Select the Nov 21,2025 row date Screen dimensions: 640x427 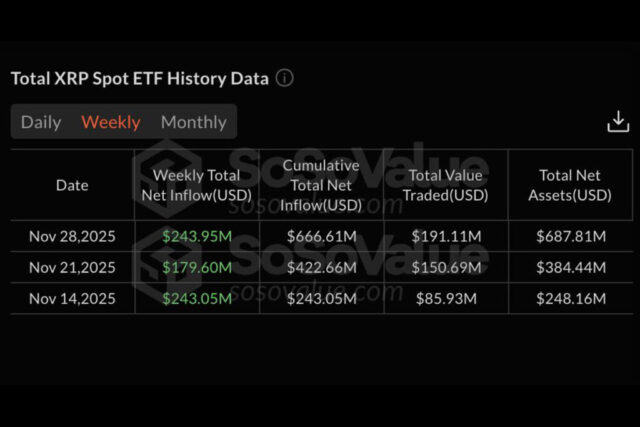(72, 267)
